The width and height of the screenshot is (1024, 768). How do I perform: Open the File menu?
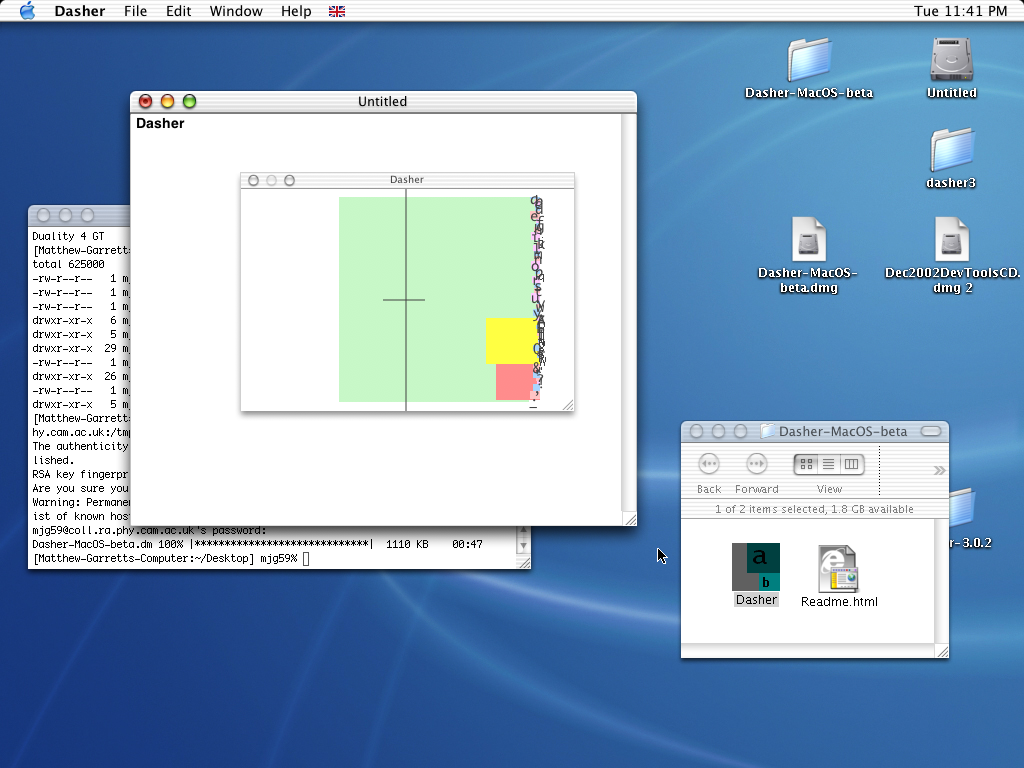(x=135, y=11)
